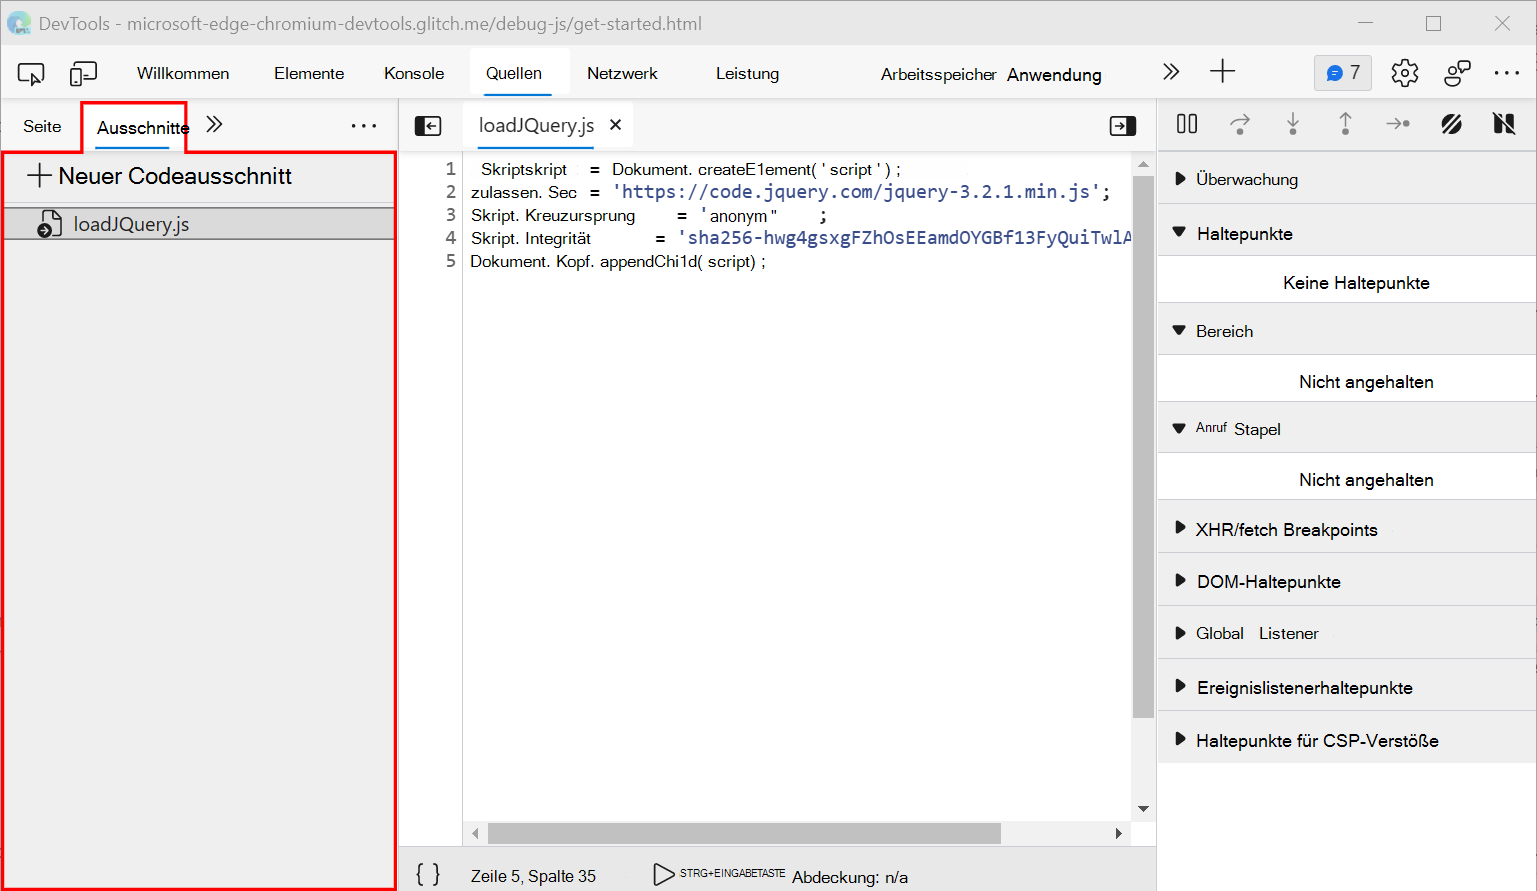The image size is (1537, 891).
Task: Open customize and control DevTools menu
Action: [x=1506, y=73]
